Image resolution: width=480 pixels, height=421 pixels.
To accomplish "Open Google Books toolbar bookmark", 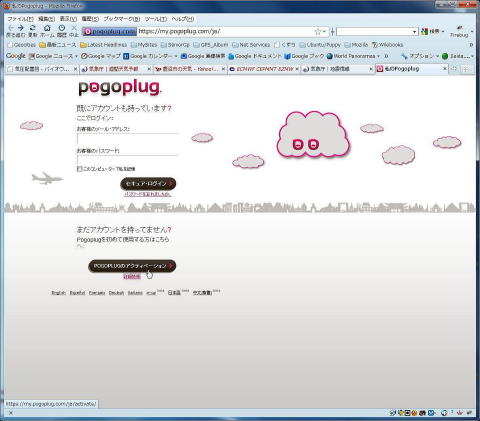I will [x=304, y=56].
